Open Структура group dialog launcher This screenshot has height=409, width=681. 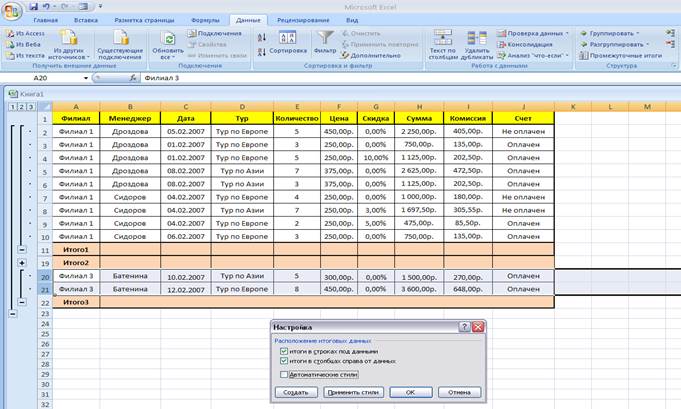pyautogui.click(x=674, y=66)
